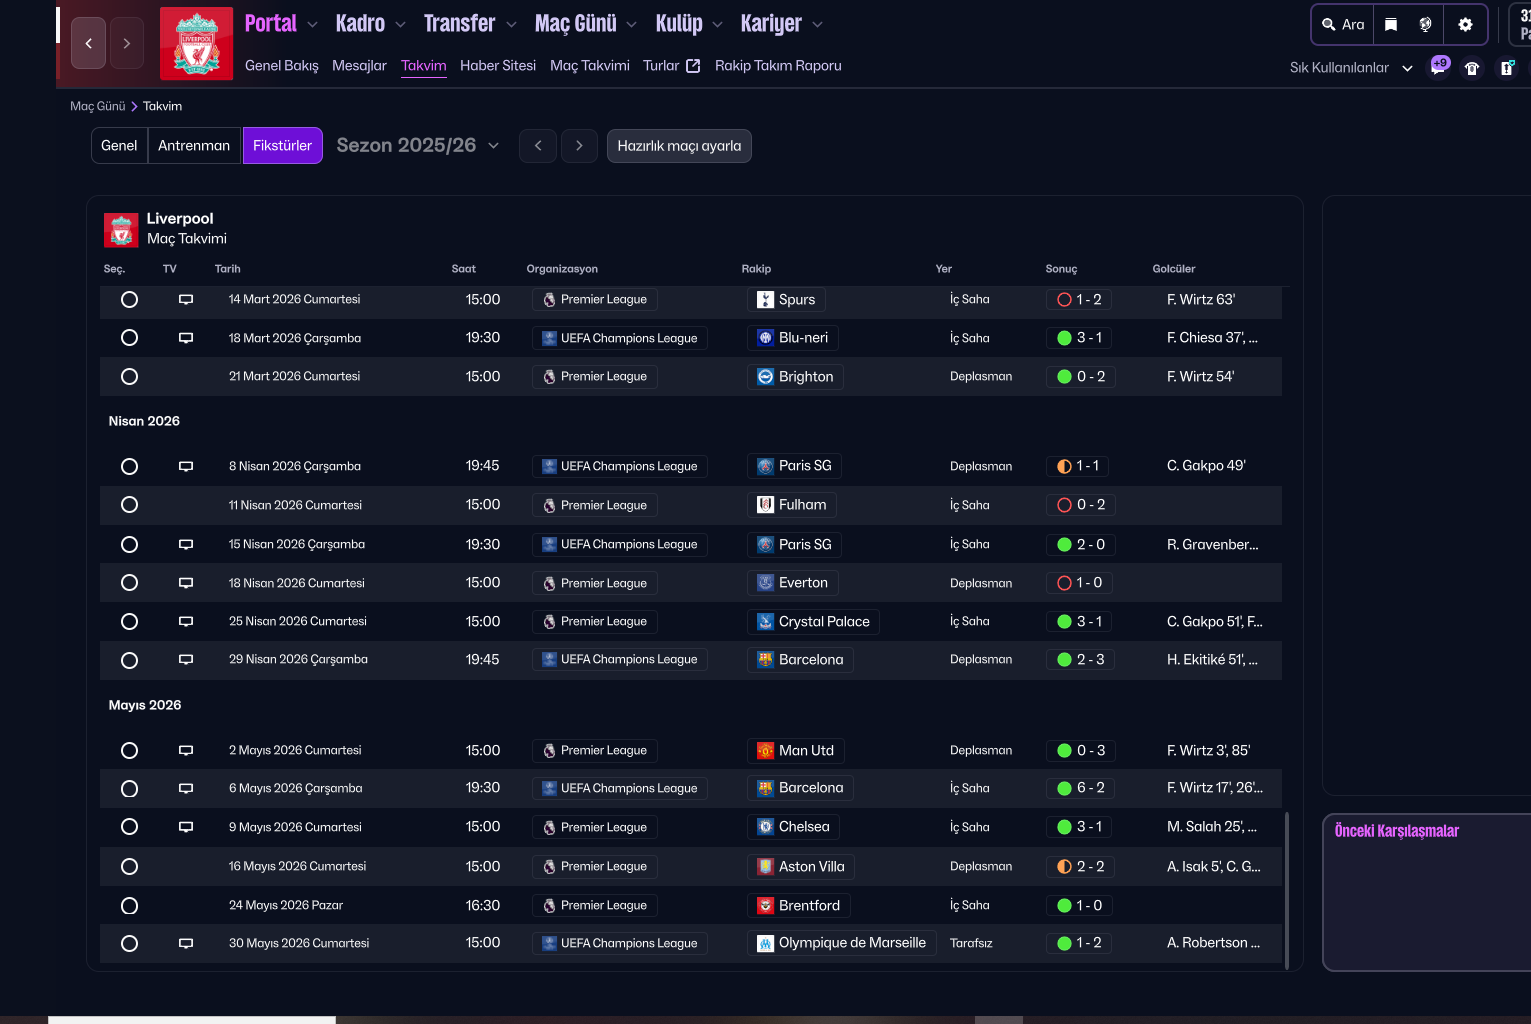Click TV icon for Spurs match row
Screen dimensions: 1531x1024
pos(186,300)
